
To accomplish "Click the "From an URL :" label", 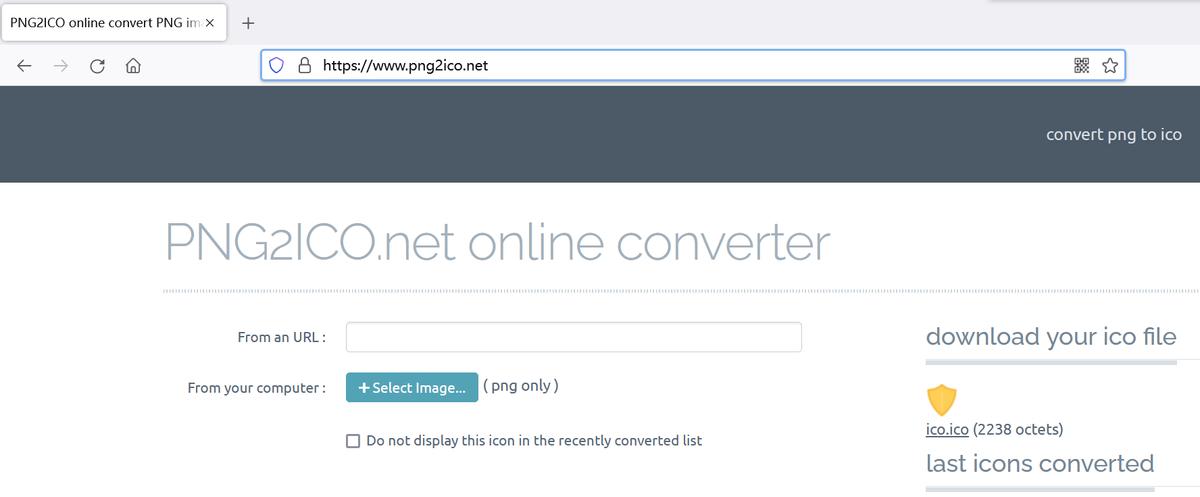I will tap(282, 337).
